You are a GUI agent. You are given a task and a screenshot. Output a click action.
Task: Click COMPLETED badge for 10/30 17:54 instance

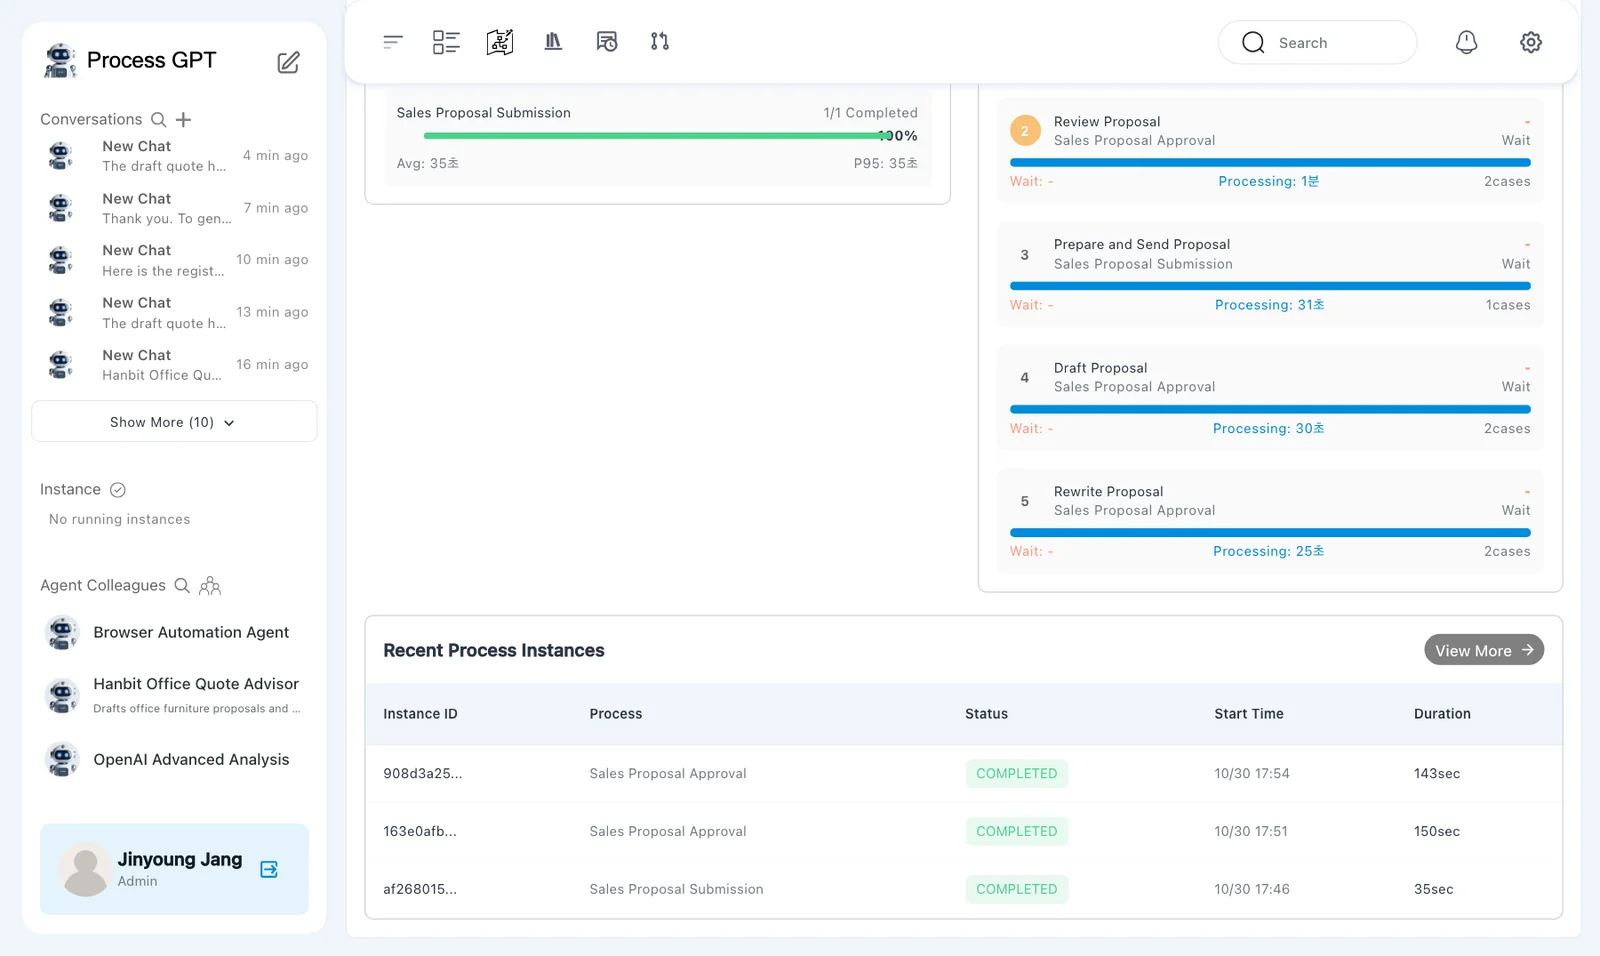1016,773
